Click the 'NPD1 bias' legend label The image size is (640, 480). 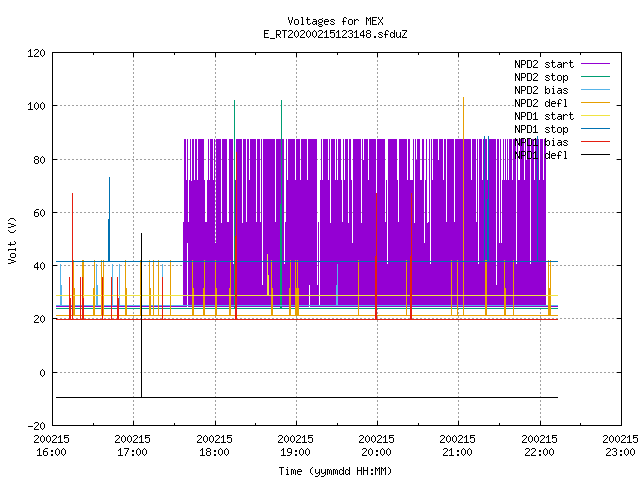(541, 142)
